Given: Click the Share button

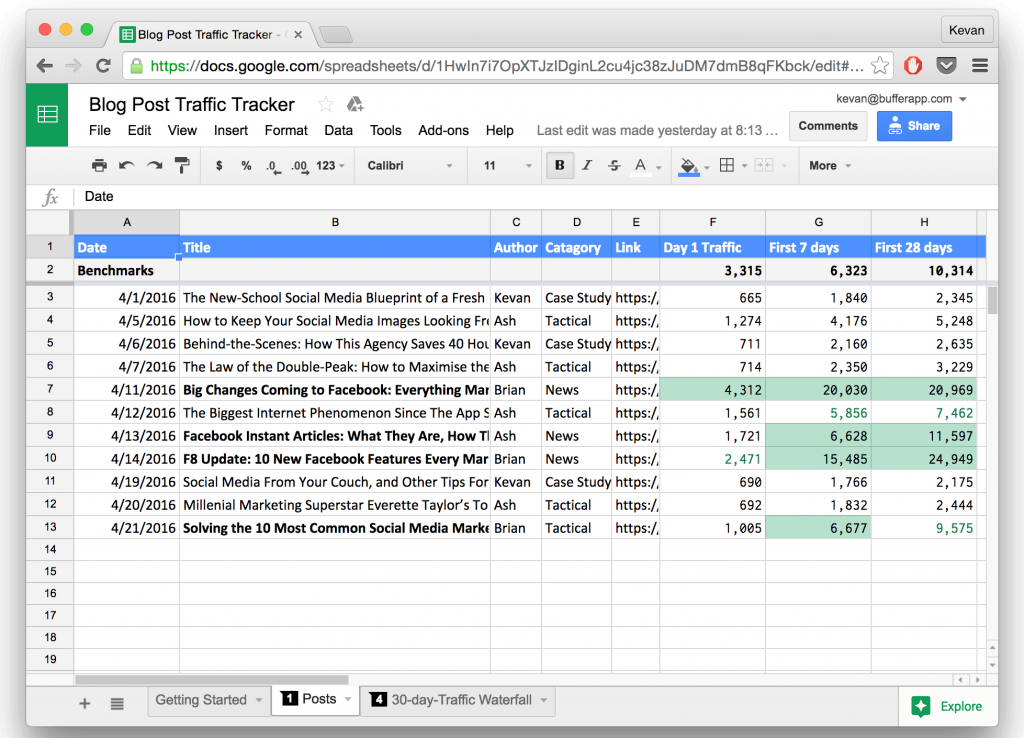Looking at the screenshot, I should (x=913, y=125).
